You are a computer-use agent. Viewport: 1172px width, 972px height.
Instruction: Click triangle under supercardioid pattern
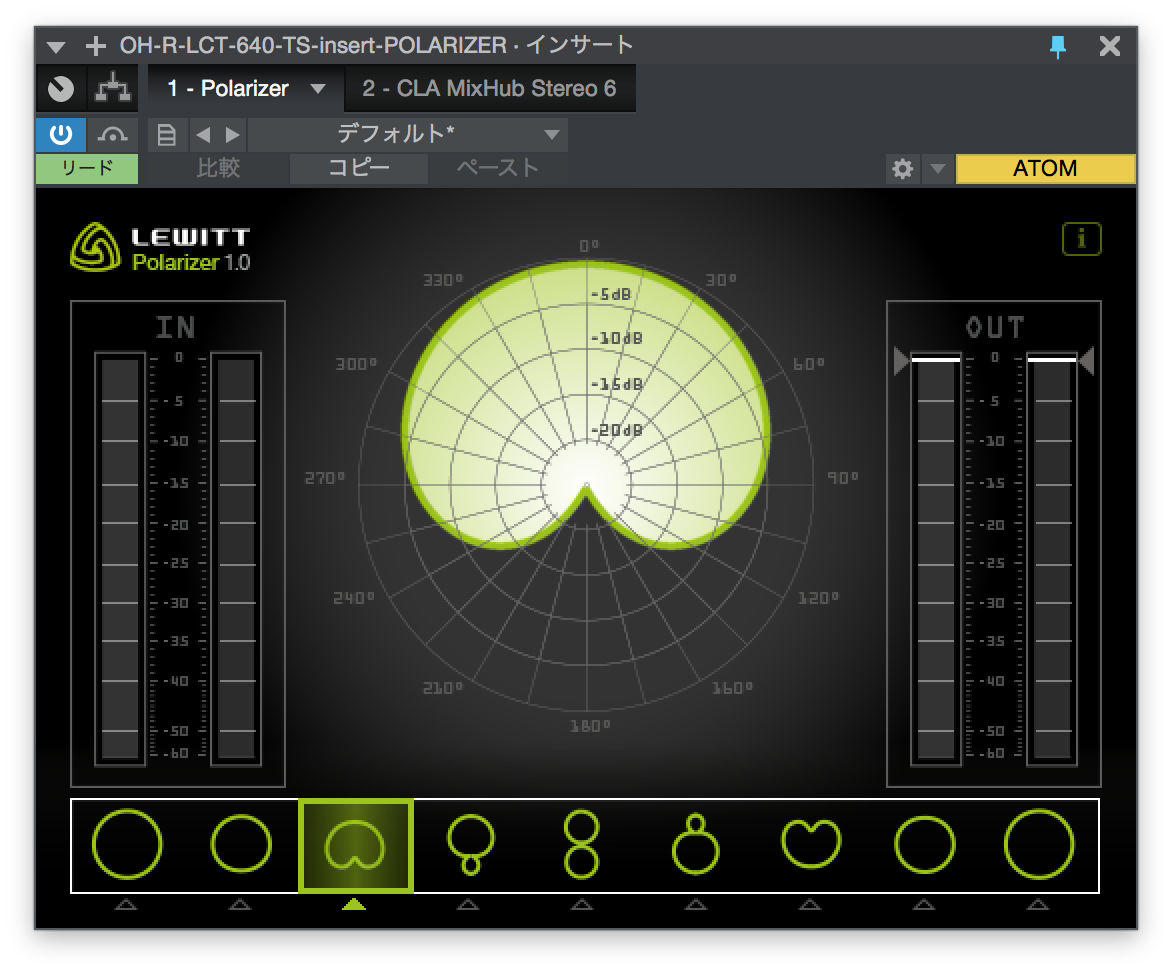tap(468, 905)
